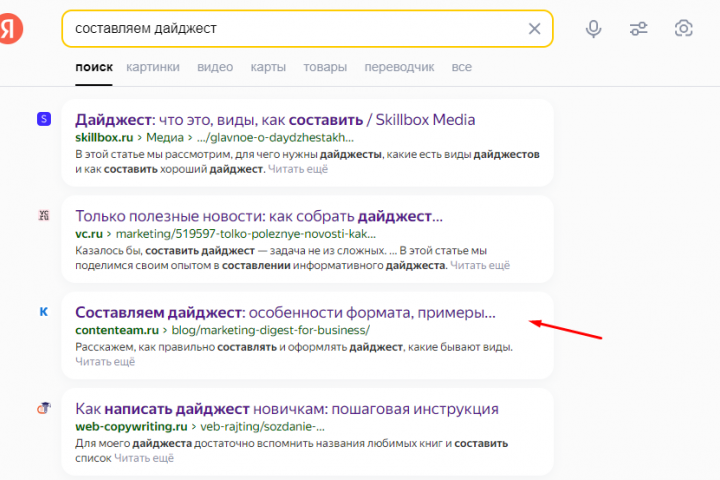Click the contenteam.ru K favicon

(44, 312)
